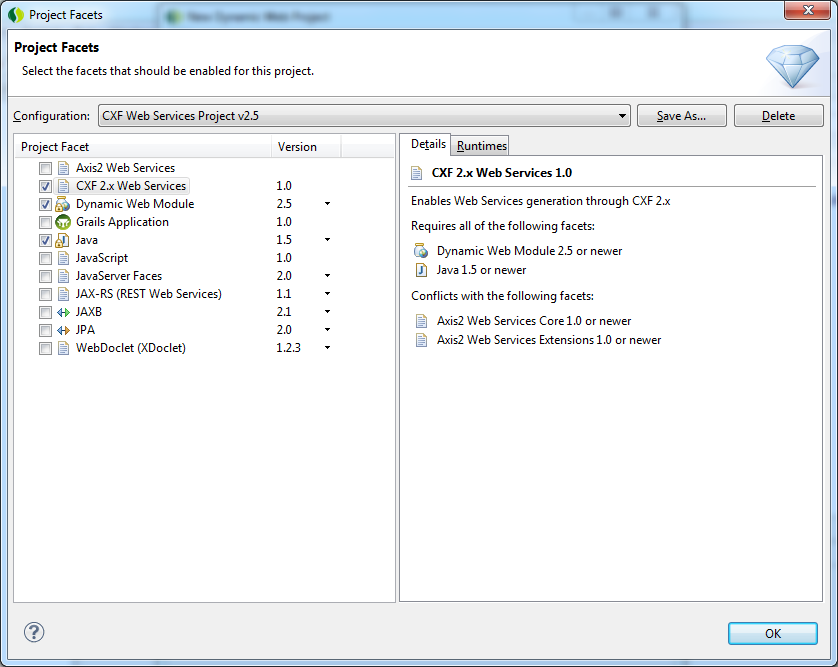The image size is (838, 667).
Task: Toggle the Java facet checkbox
Action: pyautogui.click(x=45, y=241)
